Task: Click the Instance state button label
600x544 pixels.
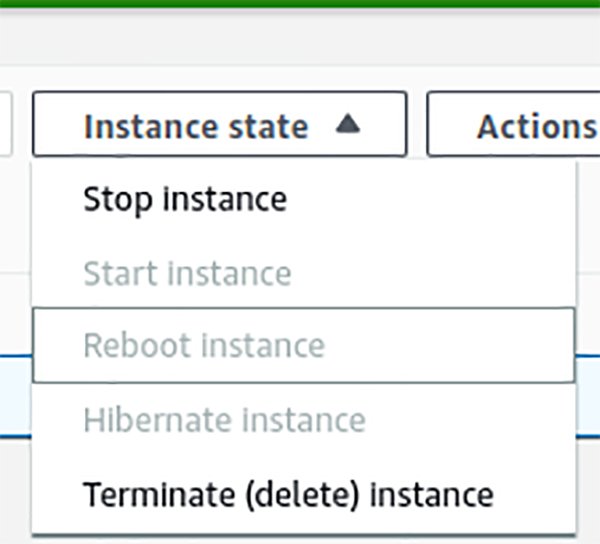Action: tap(195, 126)
